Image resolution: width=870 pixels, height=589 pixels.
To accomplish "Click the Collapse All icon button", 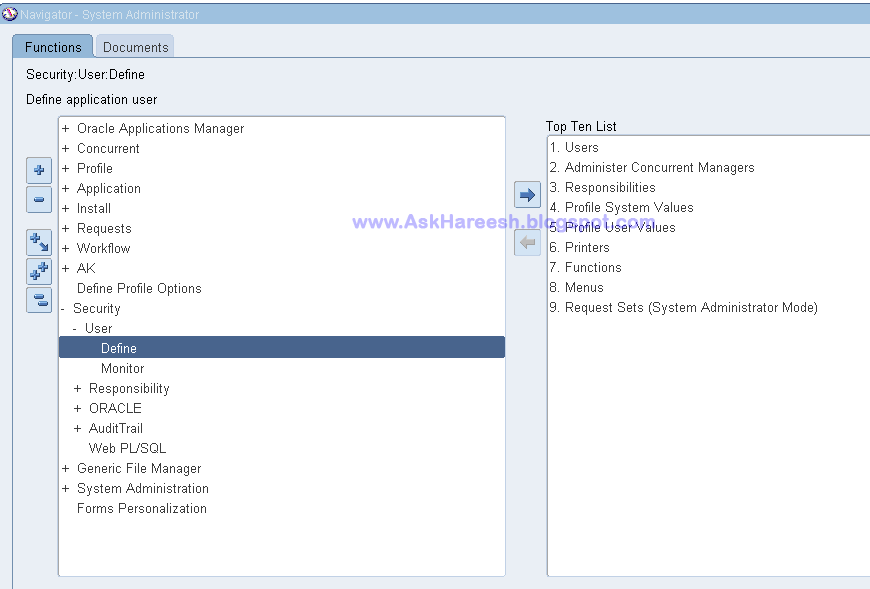I will 39,300.
